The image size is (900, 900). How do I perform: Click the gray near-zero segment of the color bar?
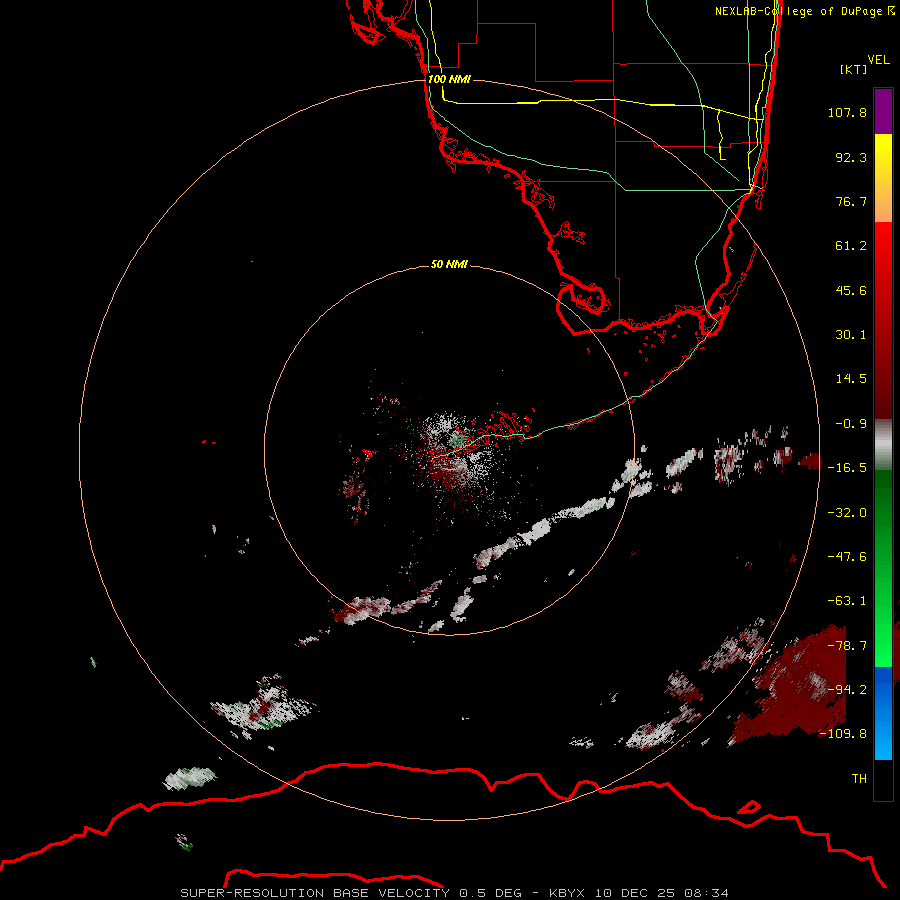pyautogui.click(x=883, y=445)
